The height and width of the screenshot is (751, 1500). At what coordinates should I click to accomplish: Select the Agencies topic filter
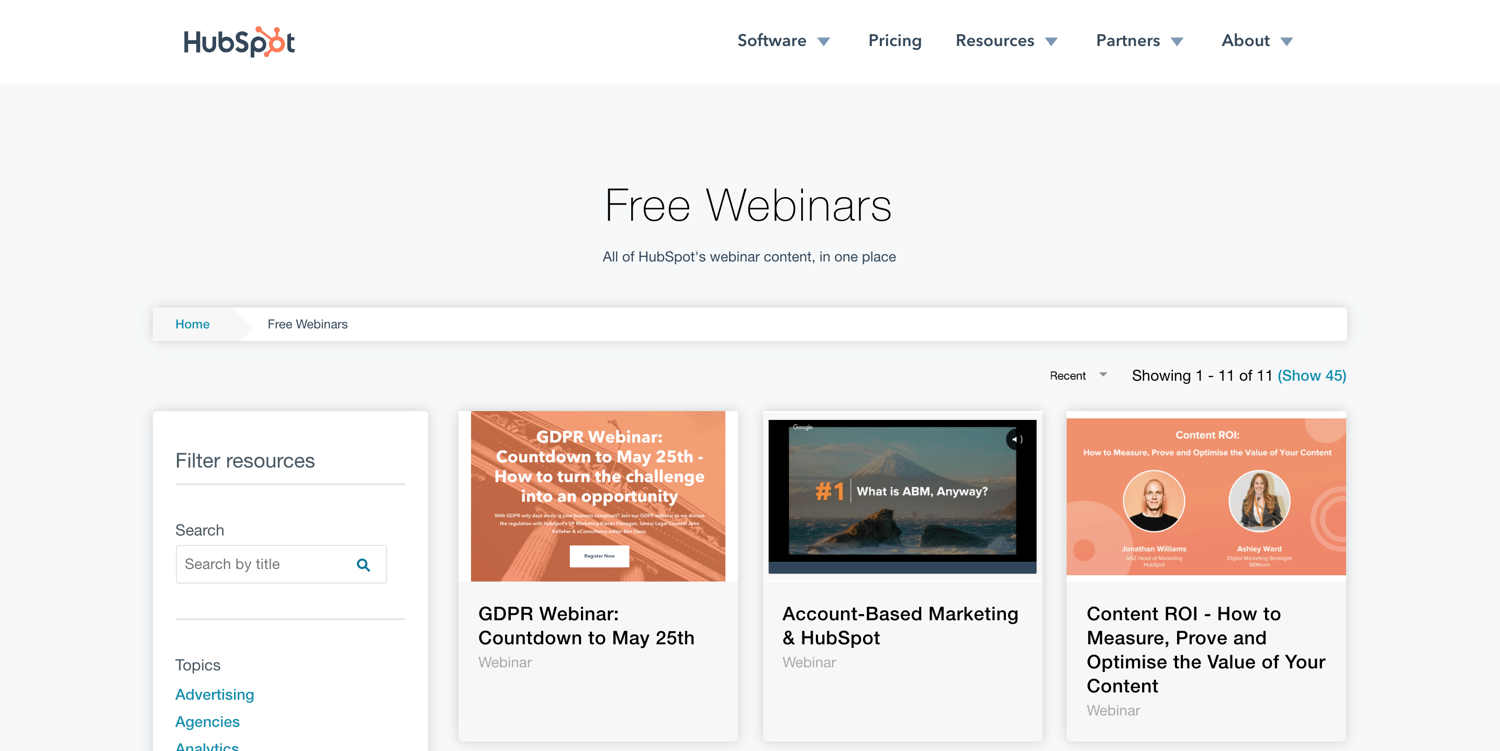[x=207, y=721]
